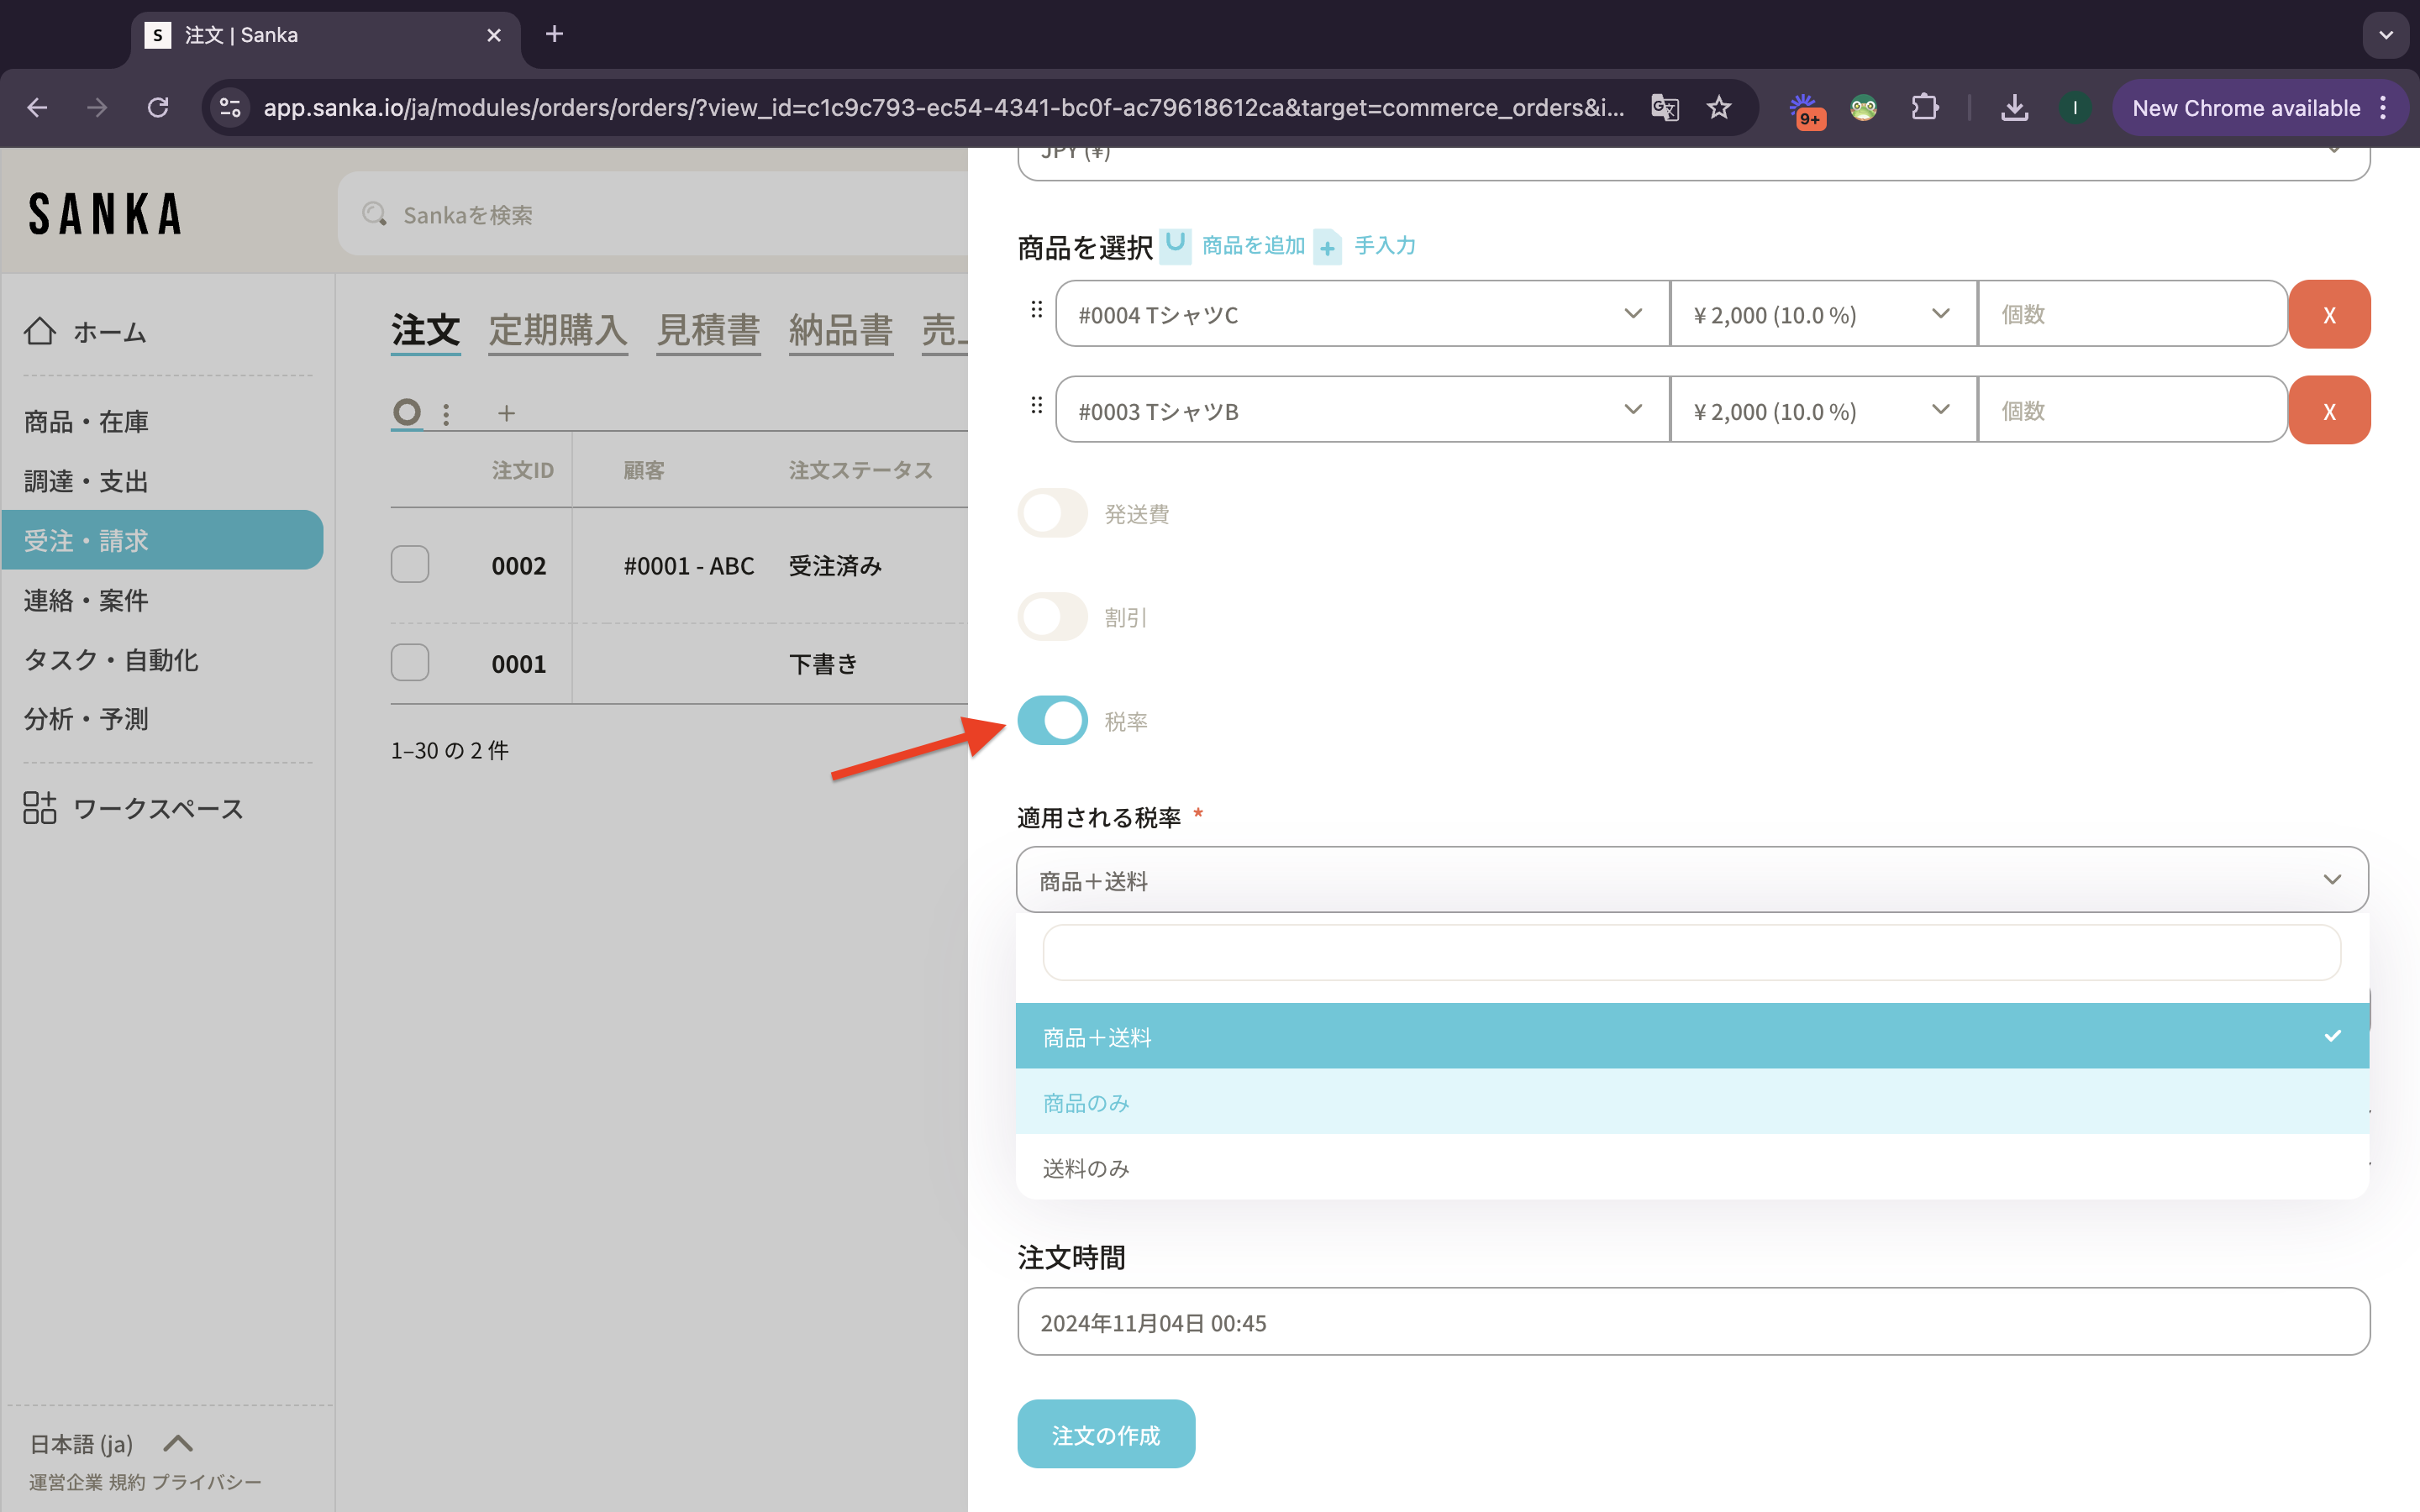Open the #0004 TシャツC product dropdown
The width and height of the screenshot is (2420, 1512).
coord(1360,315)
